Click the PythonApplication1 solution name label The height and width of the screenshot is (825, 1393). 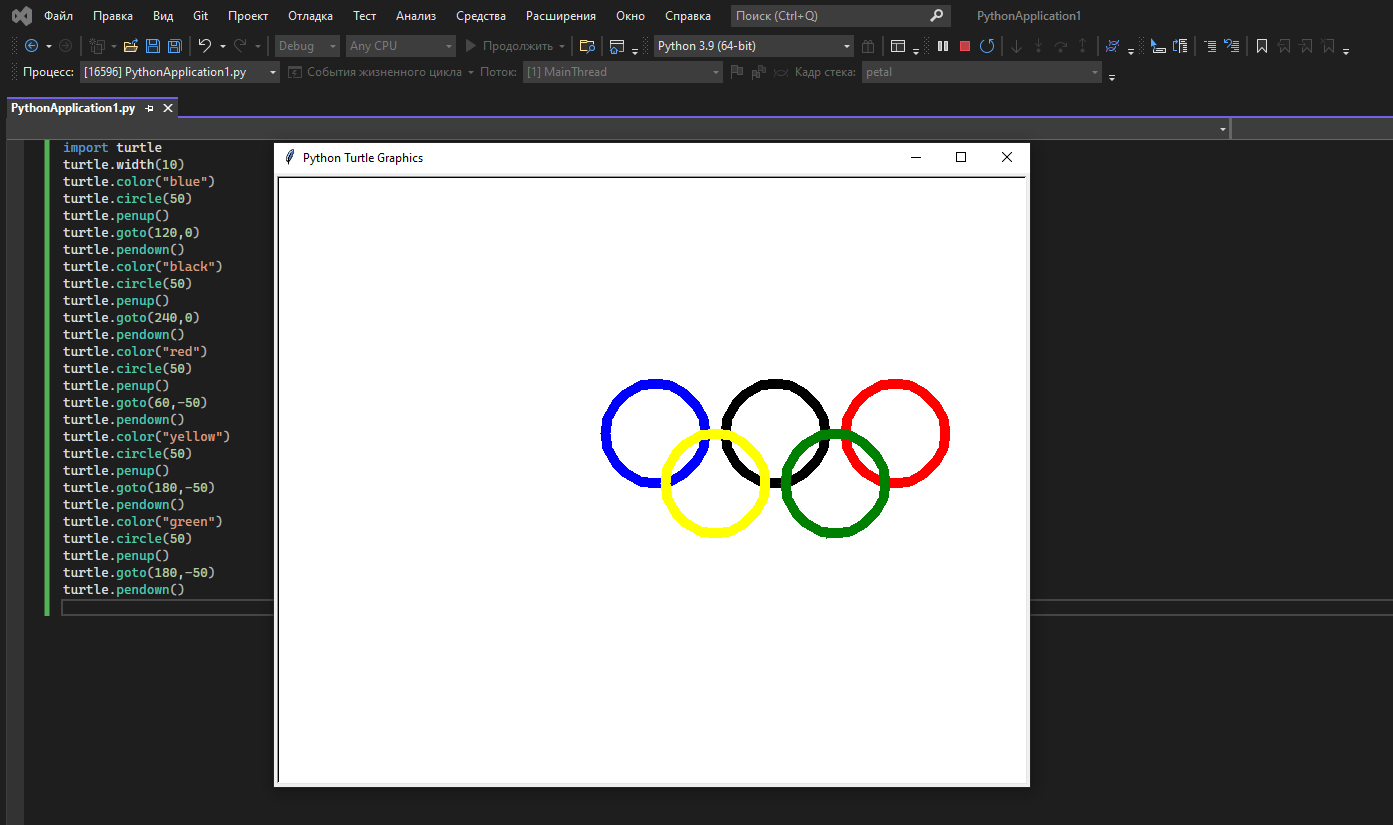pos(1029,16)
